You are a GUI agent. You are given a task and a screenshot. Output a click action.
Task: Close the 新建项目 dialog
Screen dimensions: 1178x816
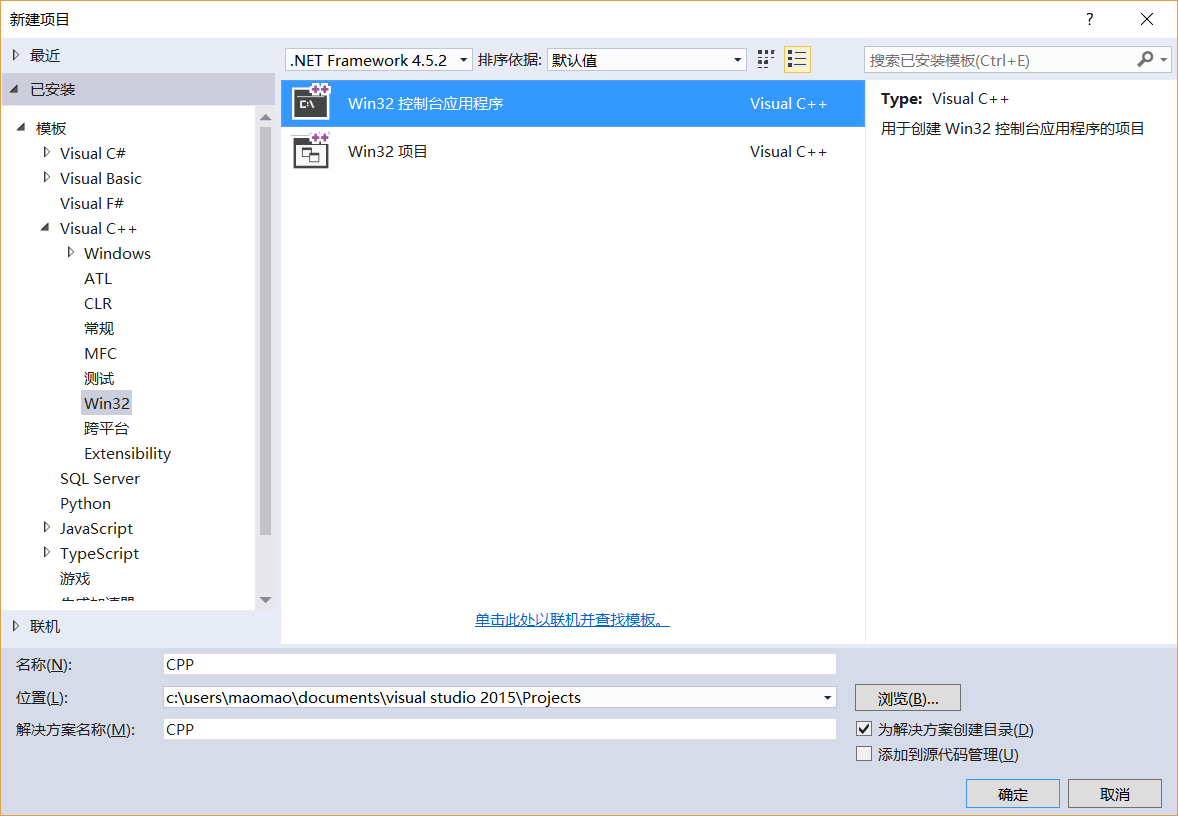pos(1146,20)
